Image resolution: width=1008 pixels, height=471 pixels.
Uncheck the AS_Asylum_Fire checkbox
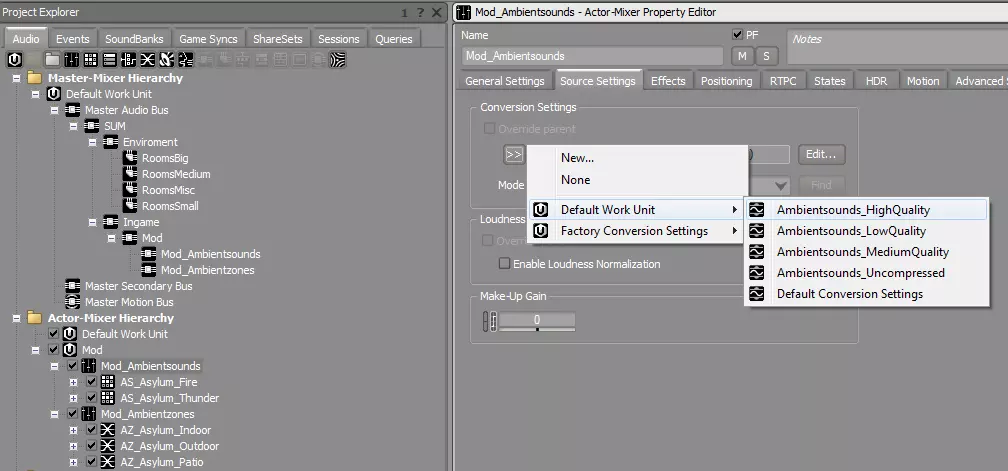[x=92, y=382]
